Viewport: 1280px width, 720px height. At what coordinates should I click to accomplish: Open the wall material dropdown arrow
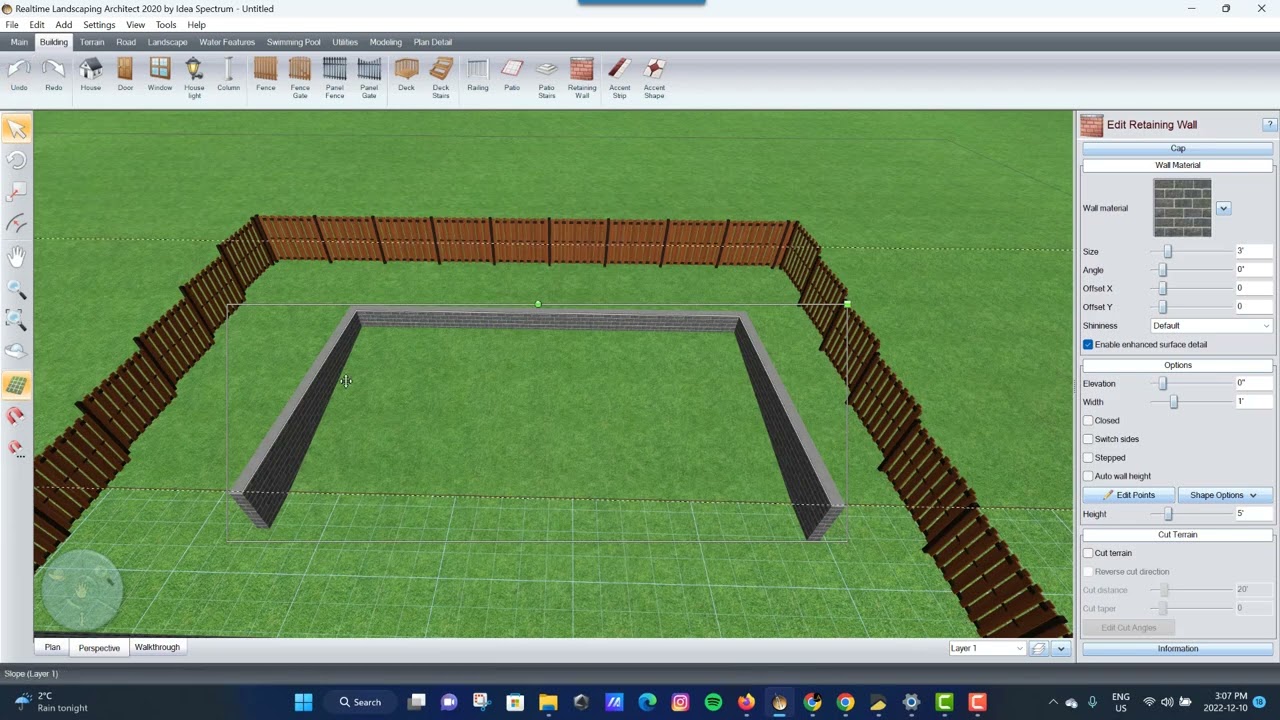(1223, 208)
